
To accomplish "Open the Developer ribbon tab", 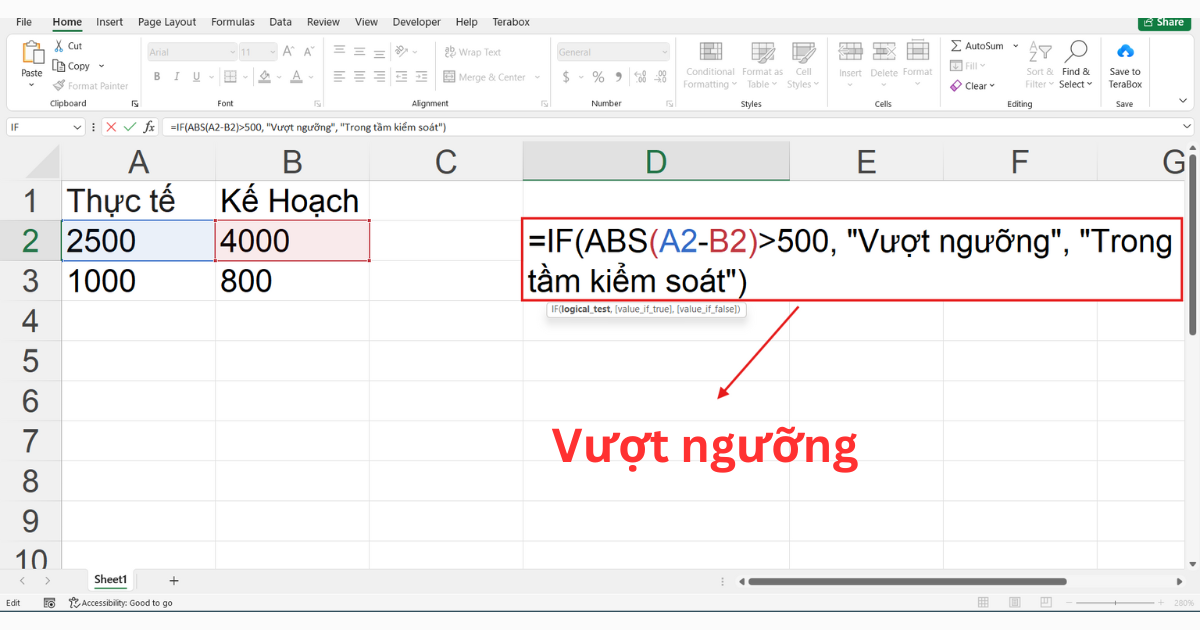I will [x=416, y=21].
